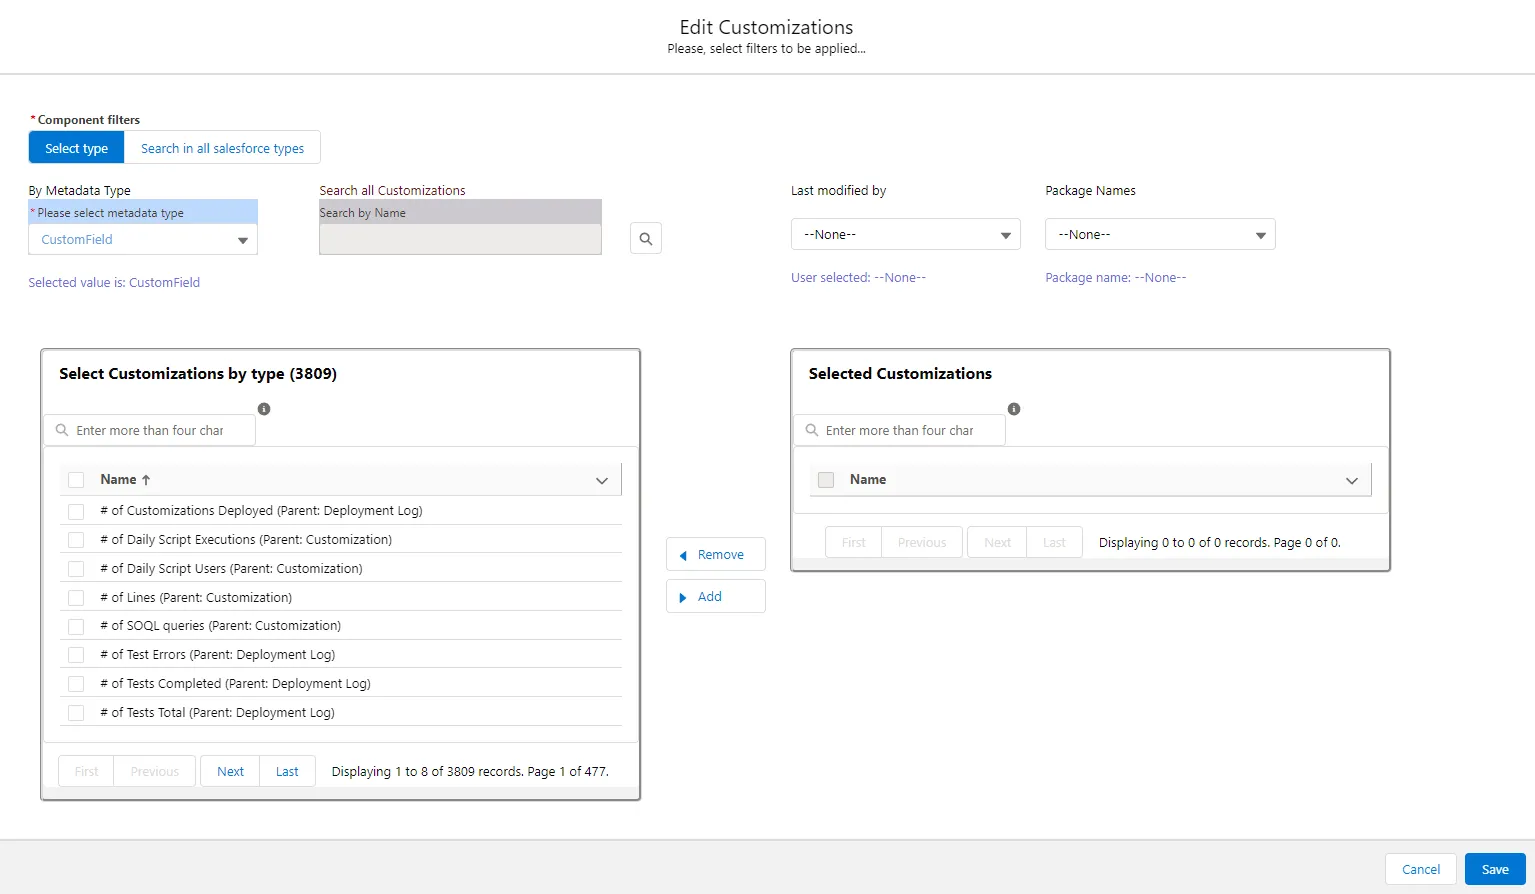Viewport: 1535px width, 894px height.
Task: Click the magnifier search icon button
Action: tap(646, 238)
